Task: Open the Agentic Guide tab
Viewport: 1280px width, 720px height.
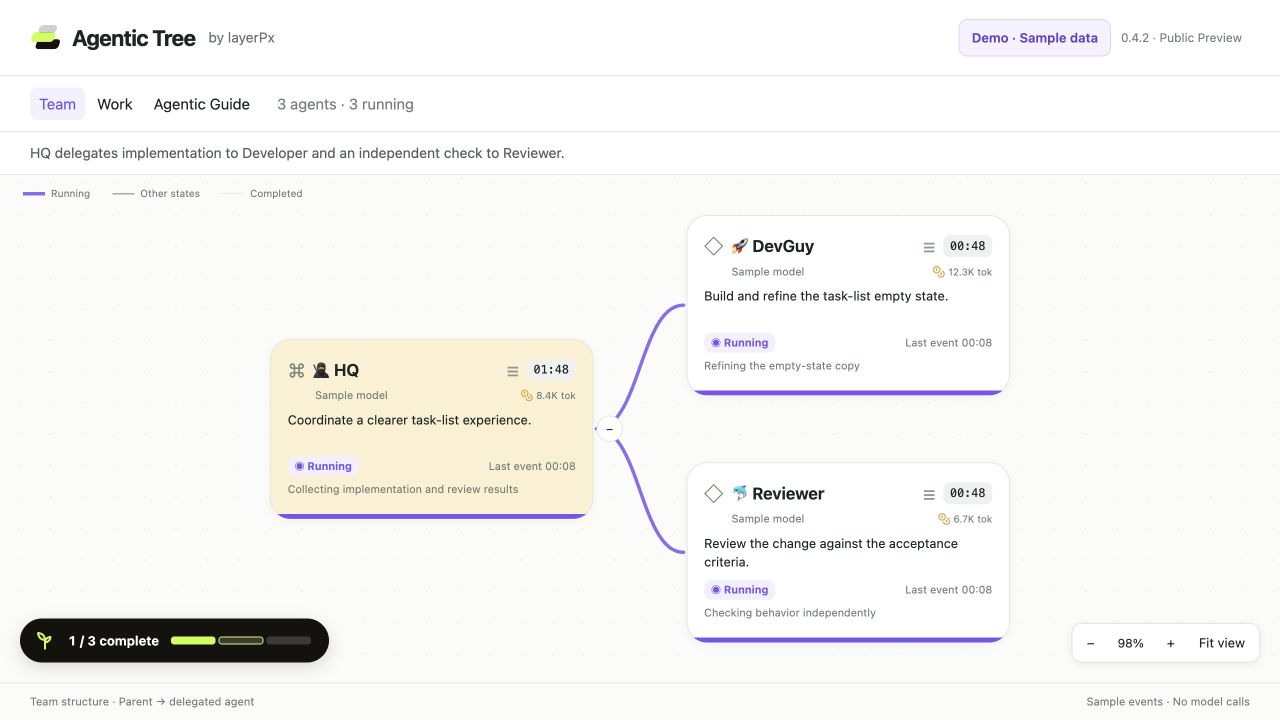Action: tap(202, 104)
